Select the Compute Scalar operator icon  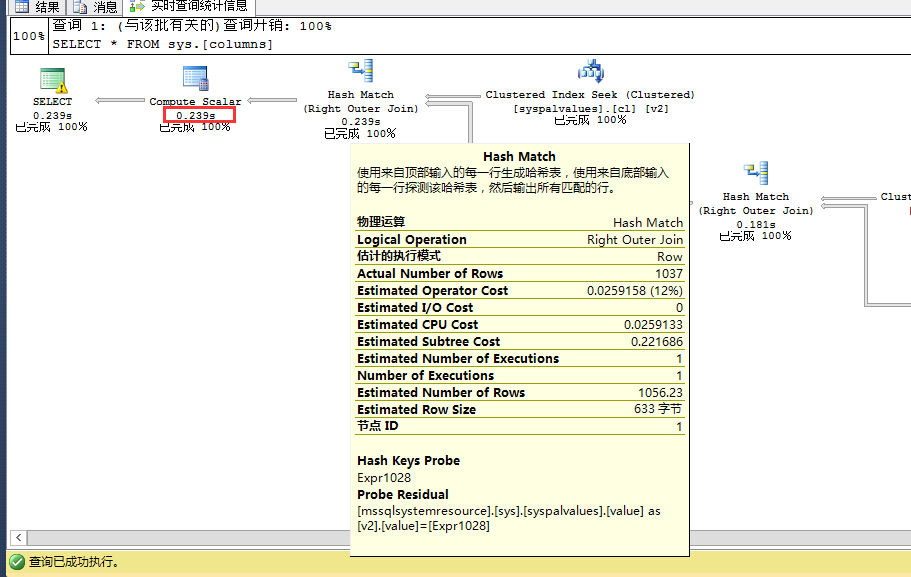tap(195, 78)
